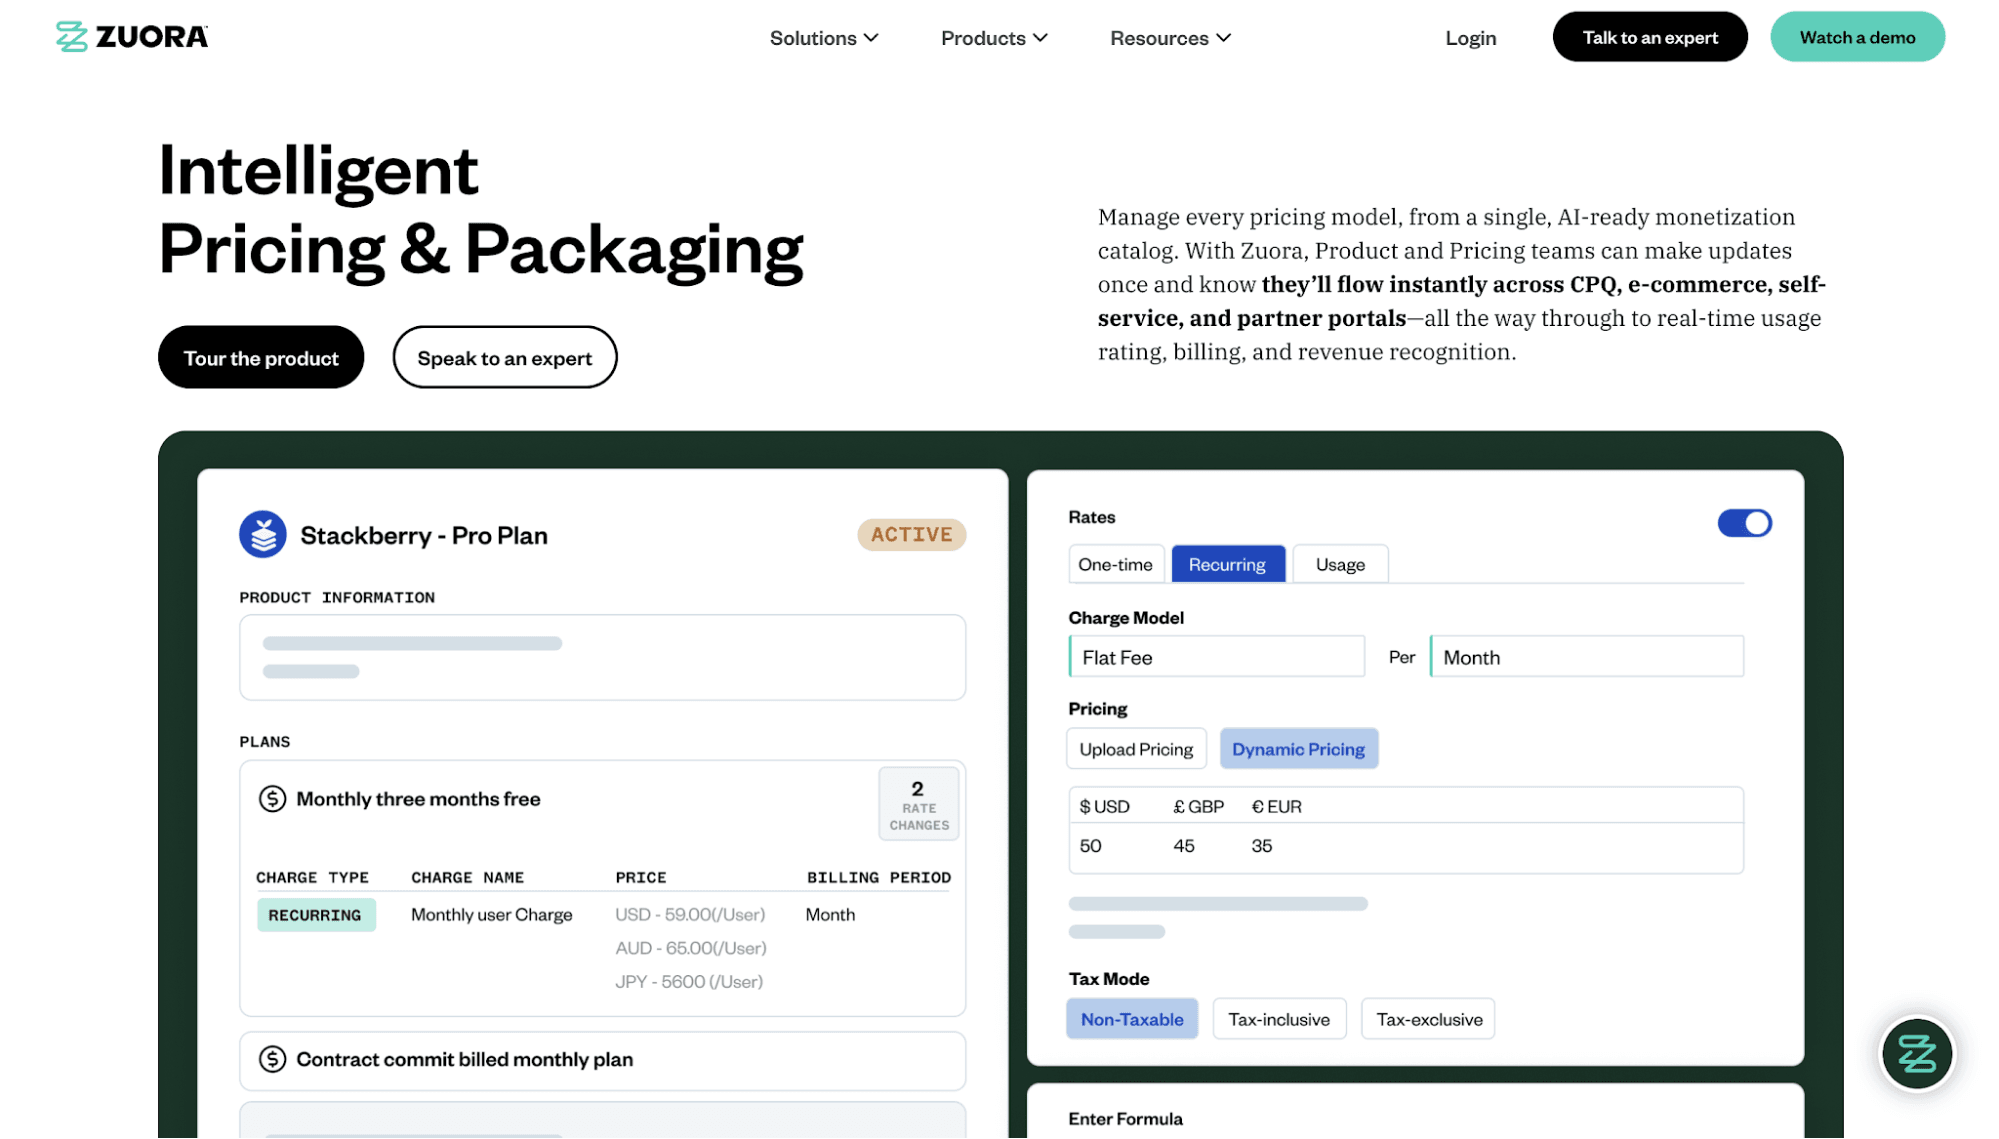Viewport: 1999px width, 1139px height.
Task: Switch to the Usage rates tab
Action: 1340,564
